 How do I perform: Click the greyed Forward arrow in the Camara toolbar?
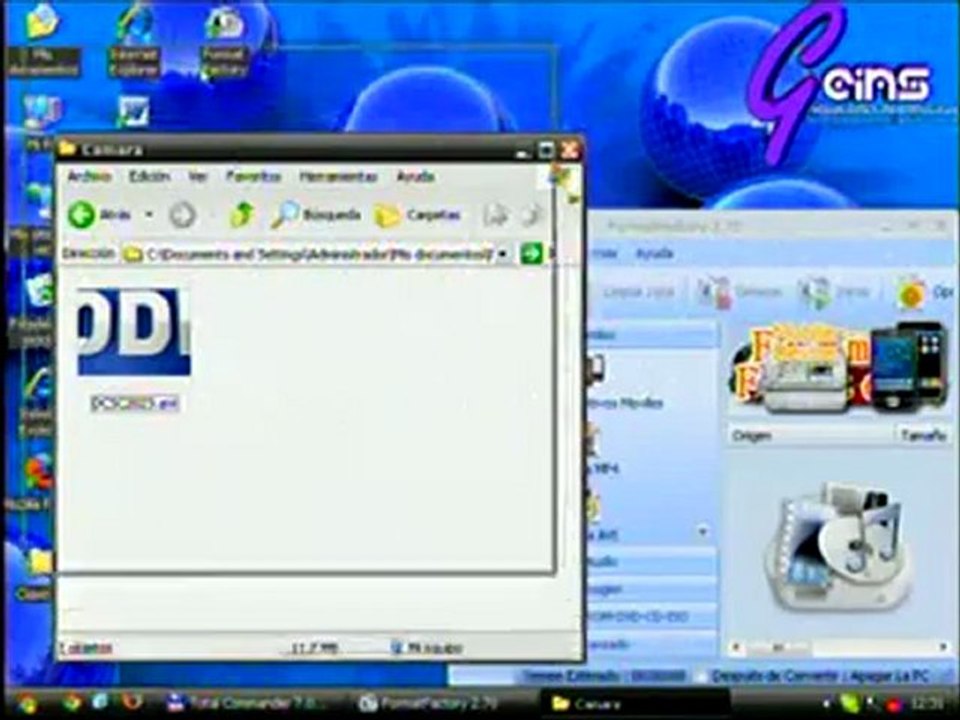pyautogui.click(x=182, y=215)
